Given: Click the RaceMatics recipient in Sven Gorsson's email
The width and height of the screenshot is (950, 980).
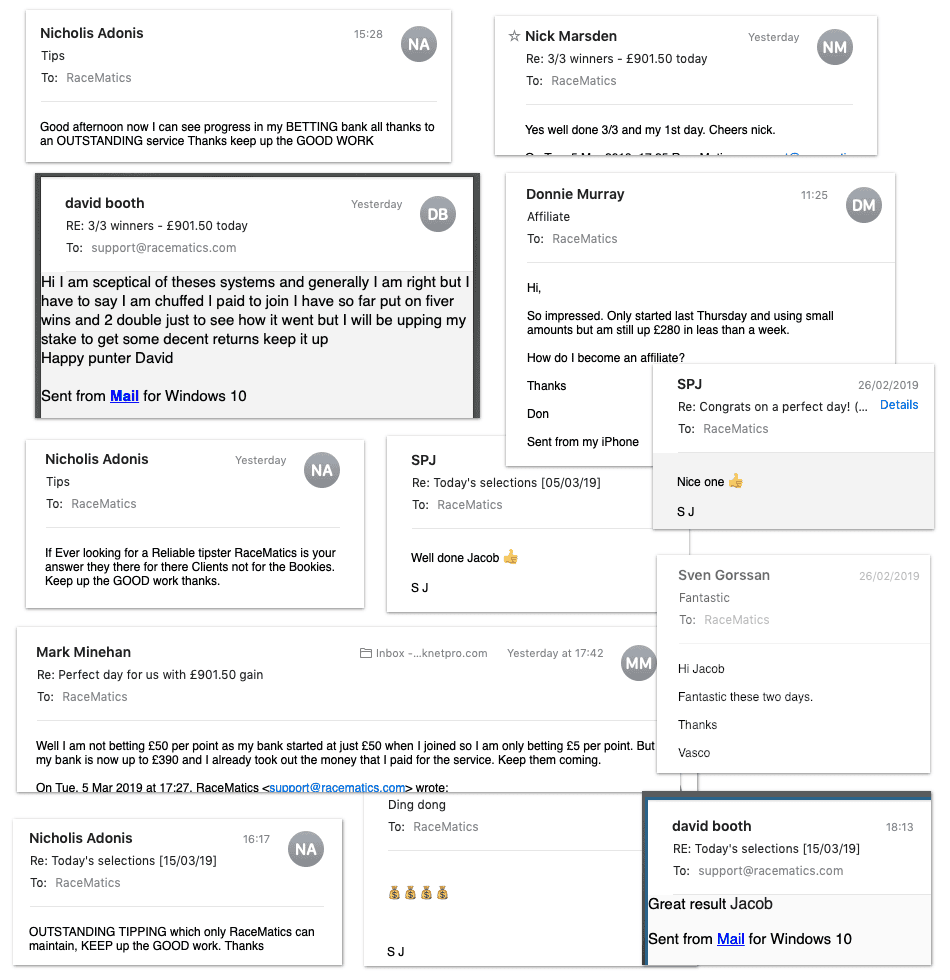Looking at the screenshot, I should [x=738, y=619].
